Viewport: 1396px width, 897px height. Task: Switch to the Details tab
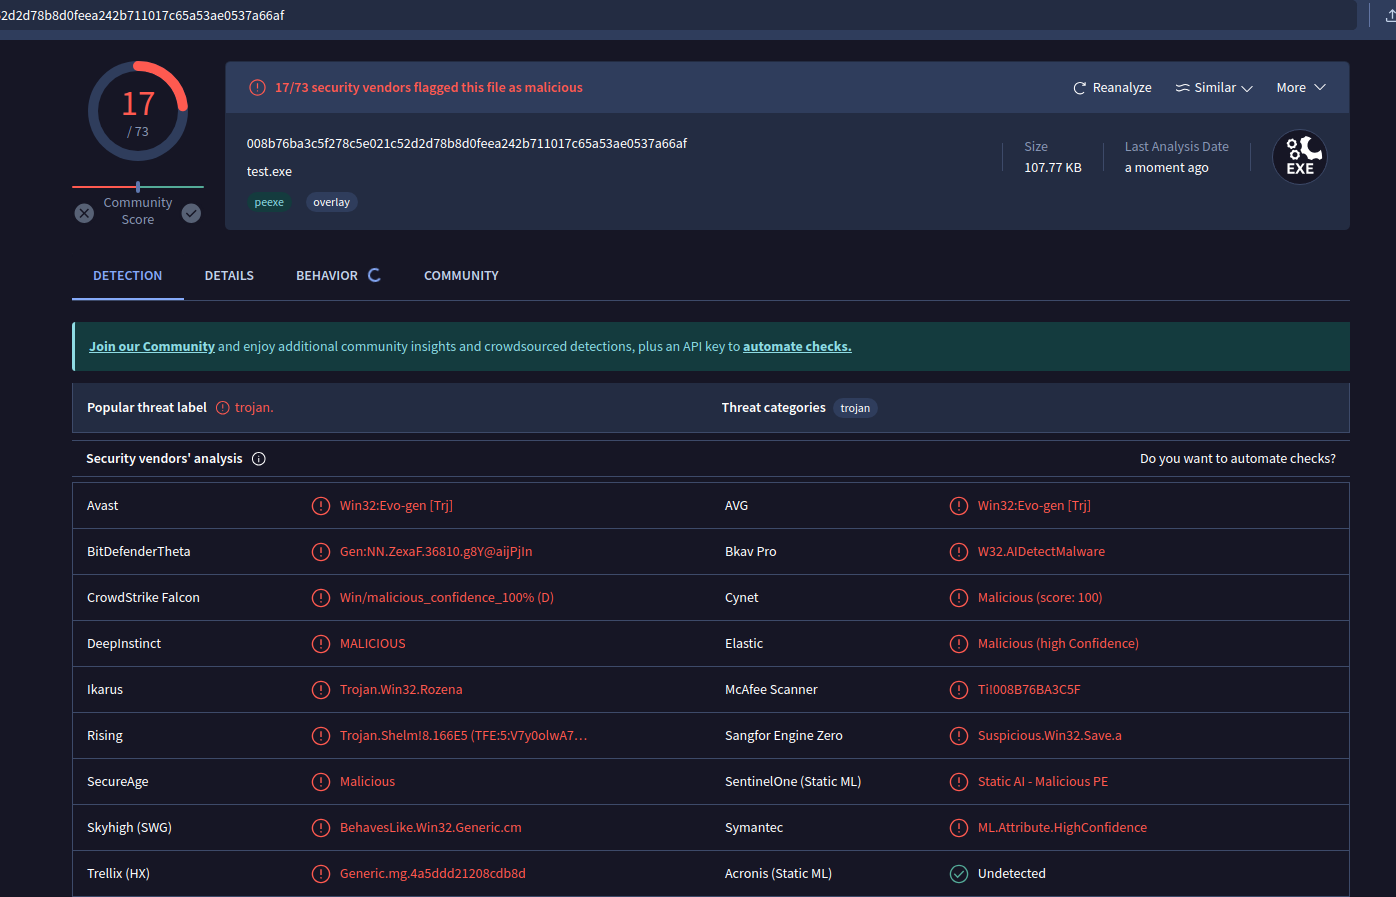coord(229,276)
